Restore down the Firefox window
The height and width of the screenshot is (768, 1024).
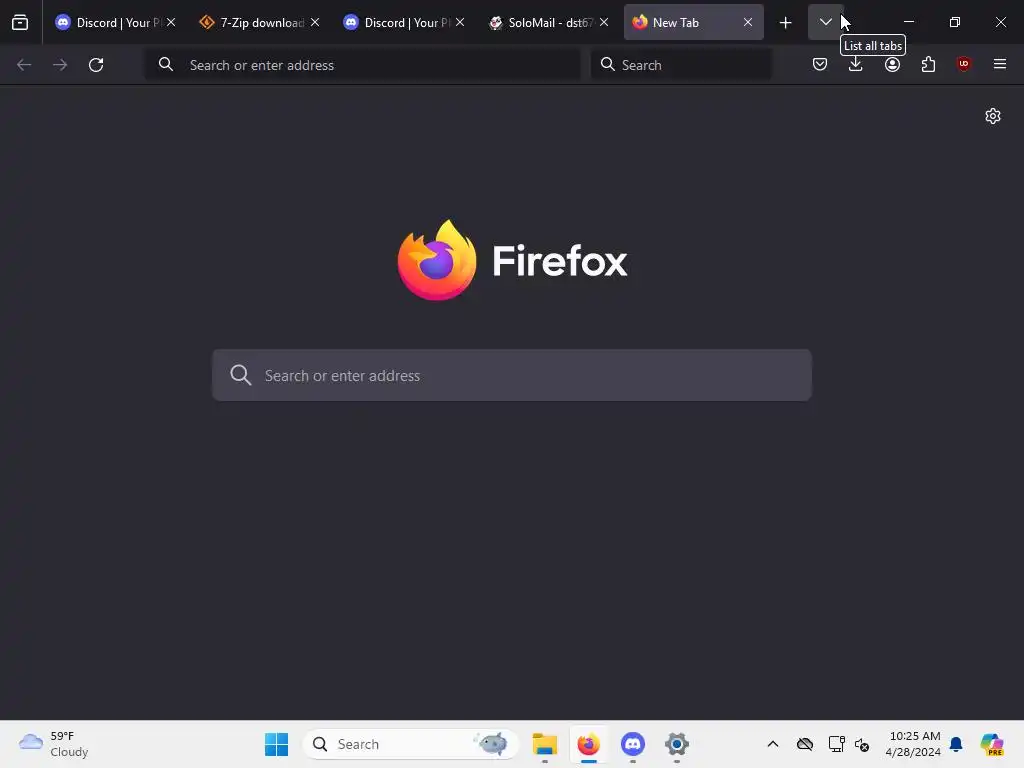coord(955,22)
